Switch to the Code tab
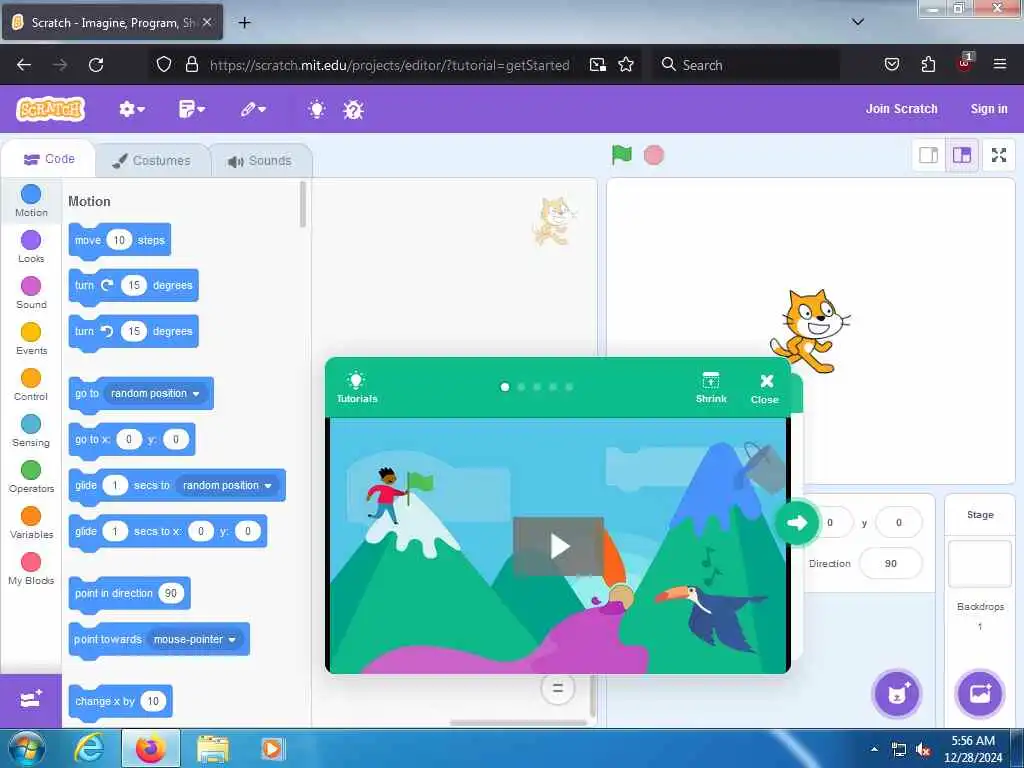1024x768 pixels. [49, 159]
